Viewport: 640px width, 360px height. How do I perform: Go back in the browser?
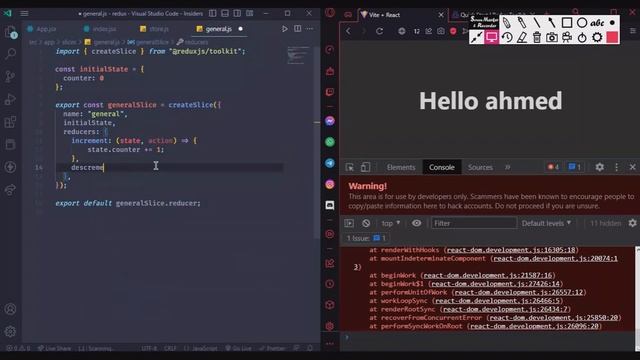[x=348, y=31]
